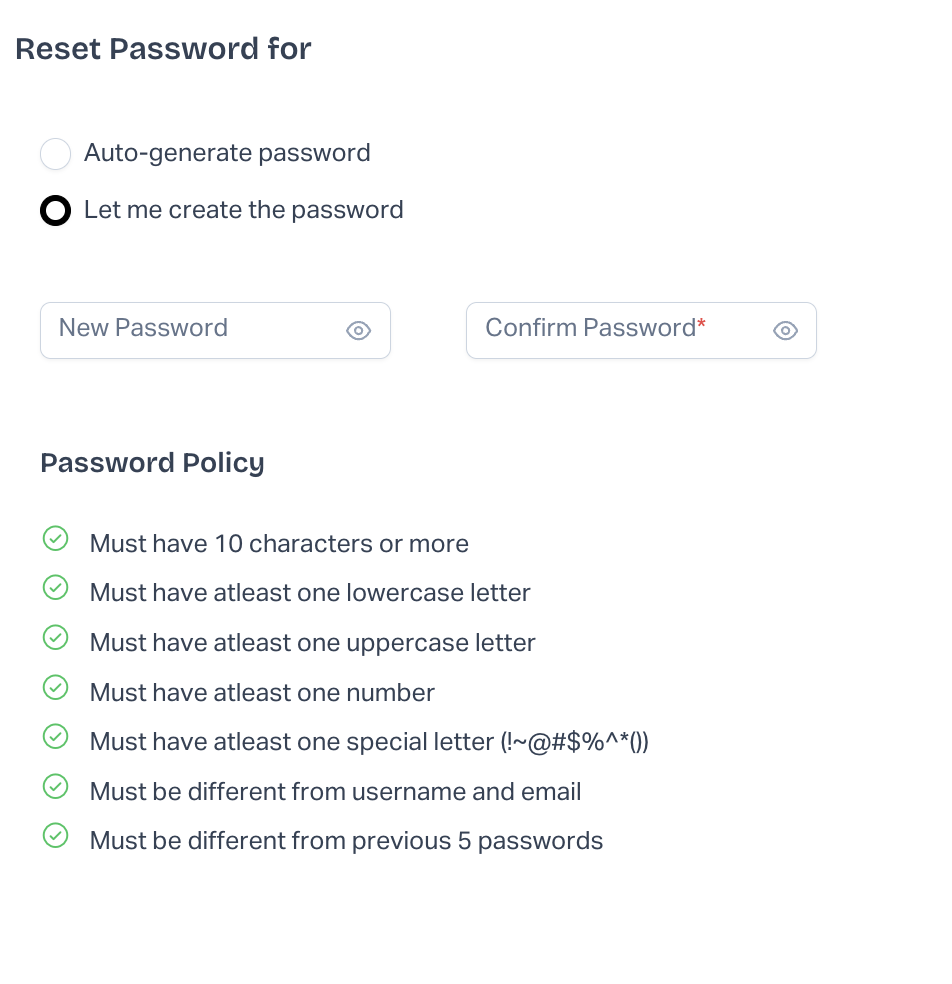Toggle Confirm Password visibility with its eye icon

click(x=785, y=331)
